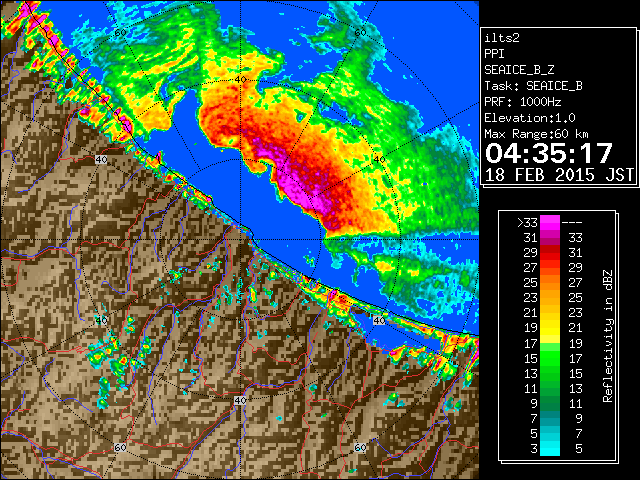Click the '---' legend label
Viewport: 640px width, 480px height.
tap(572, 222)
